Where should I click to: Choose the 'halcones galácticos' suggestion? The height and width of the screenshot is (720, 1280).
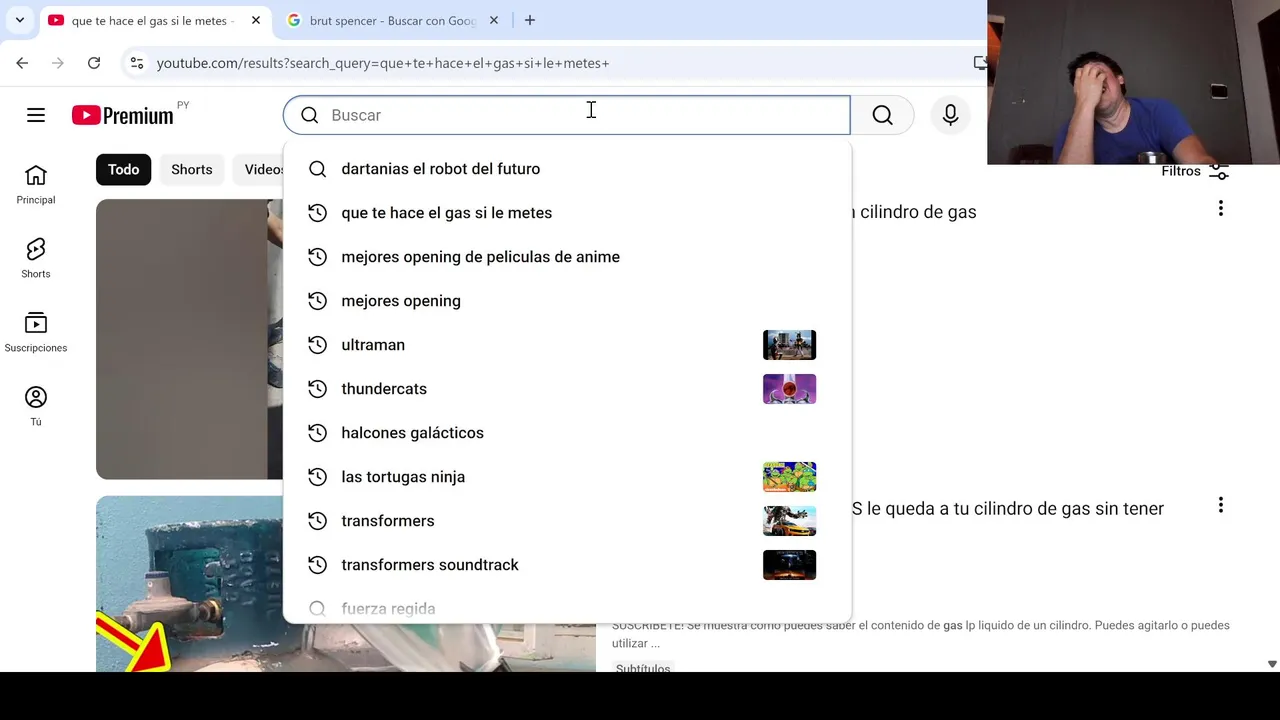[567, 433]
